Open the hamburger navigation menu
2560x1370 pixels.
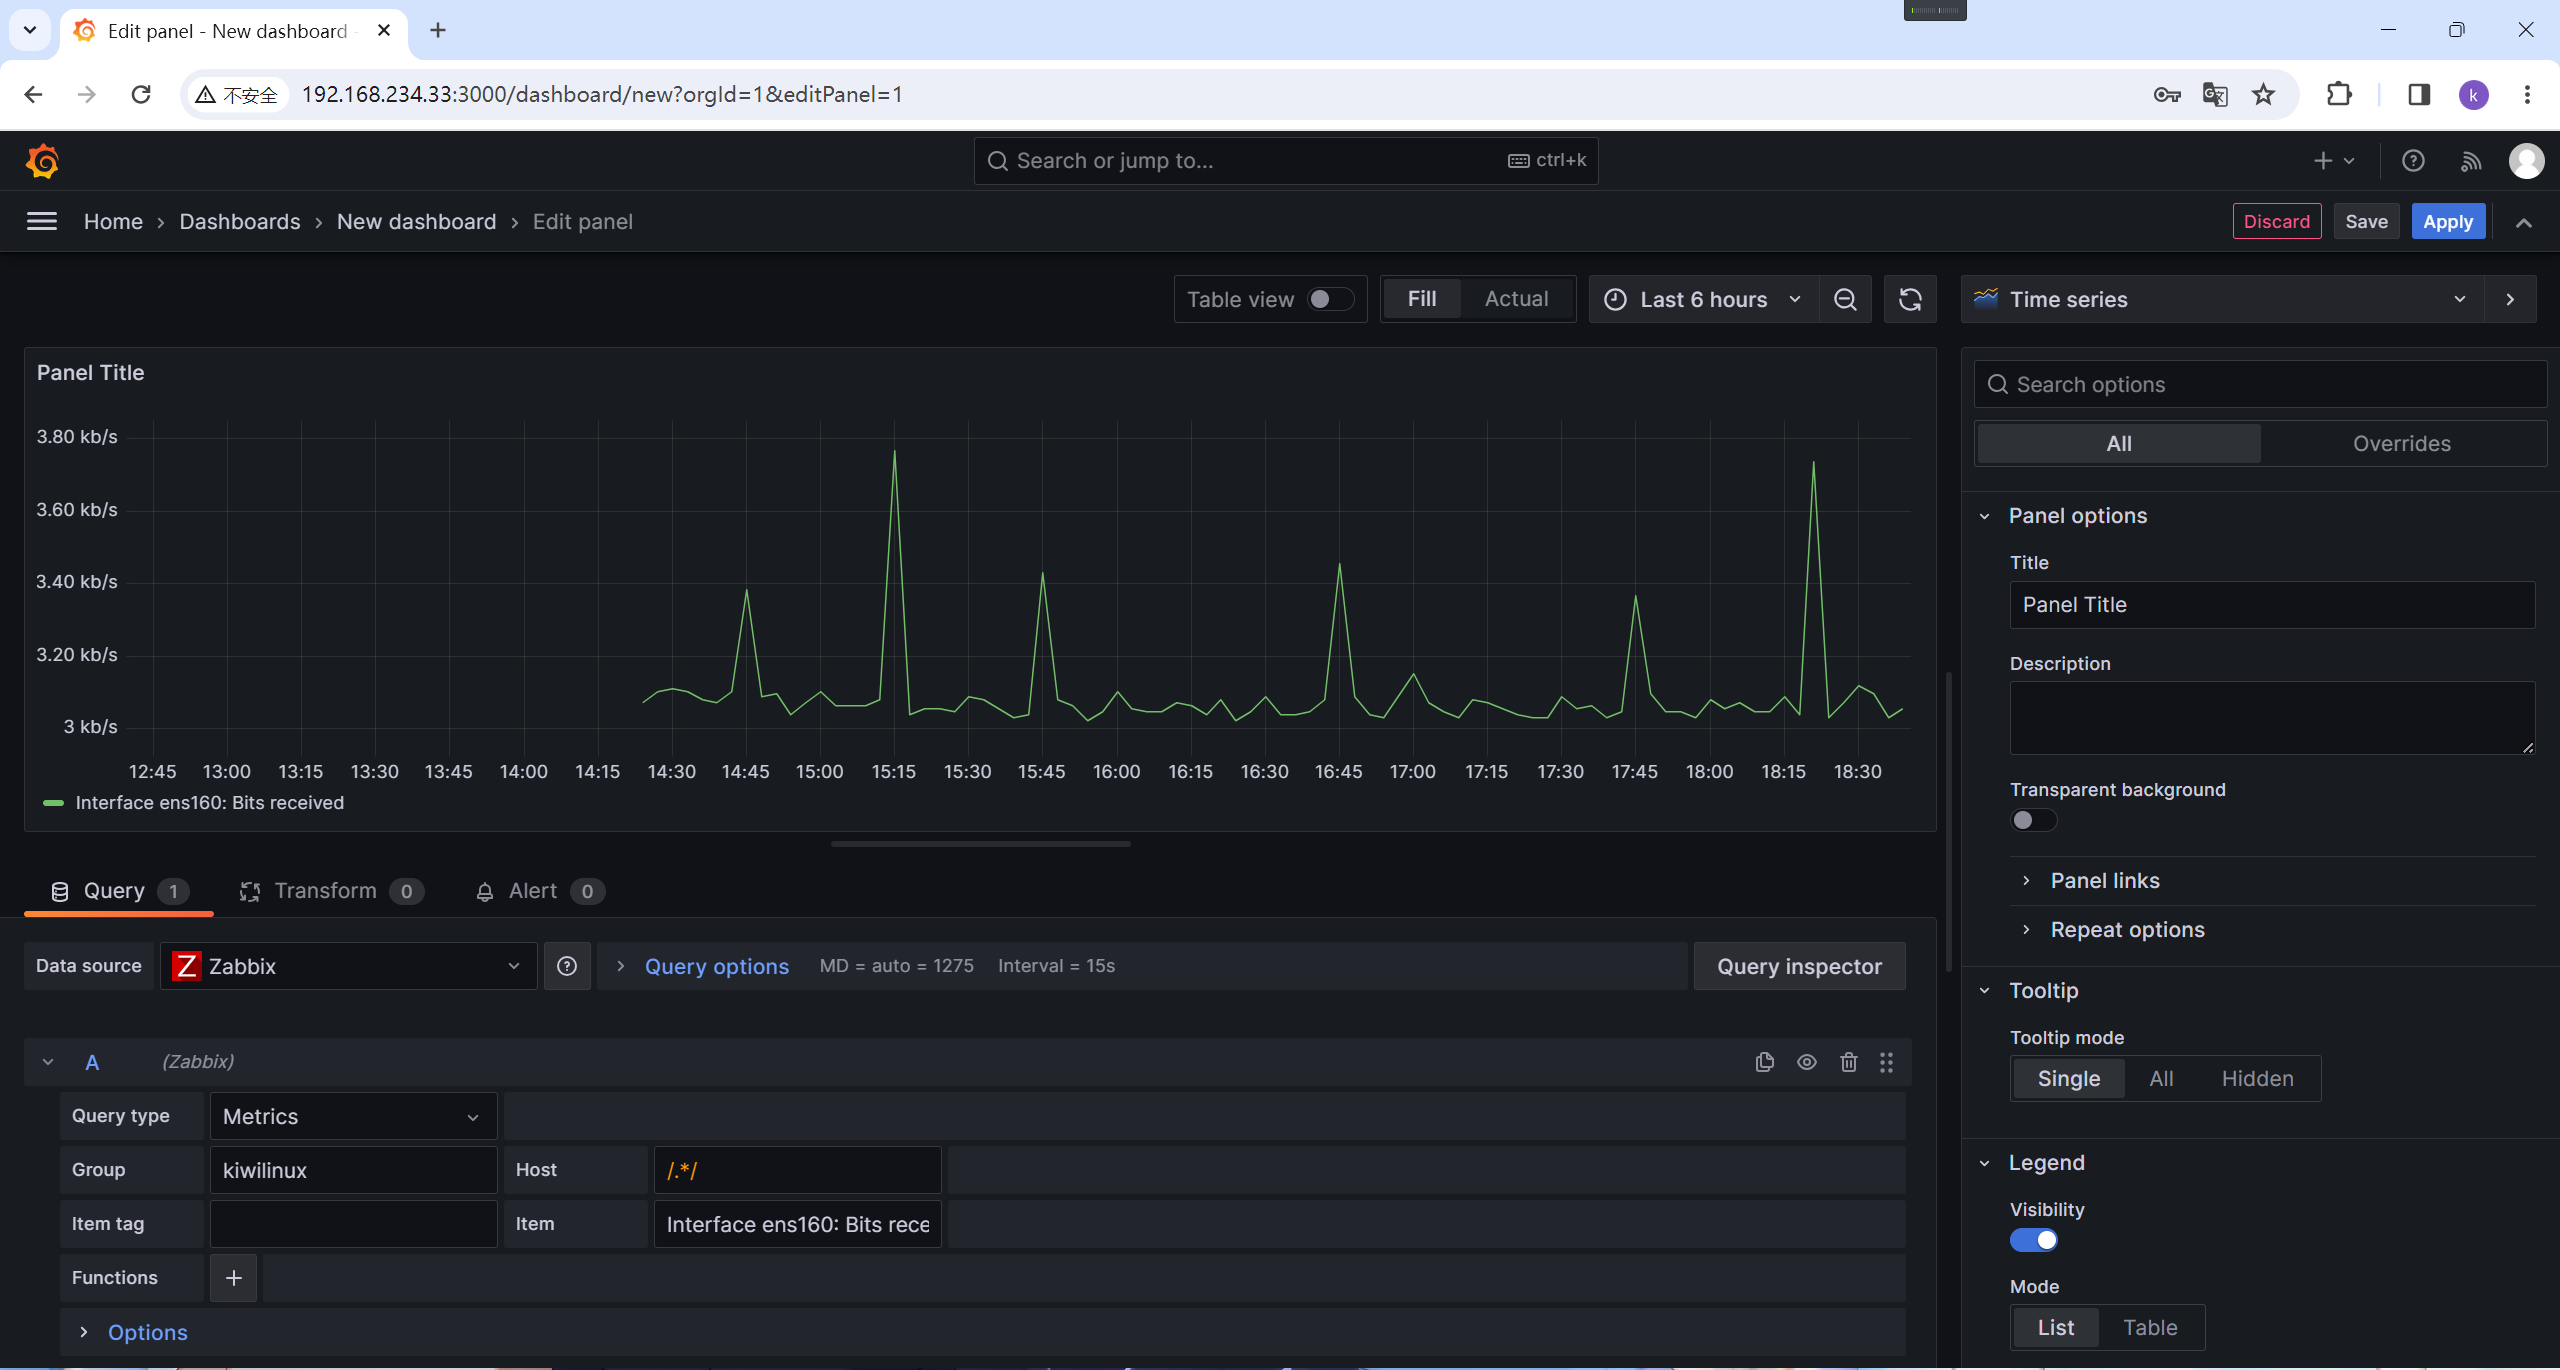(41, 221)
